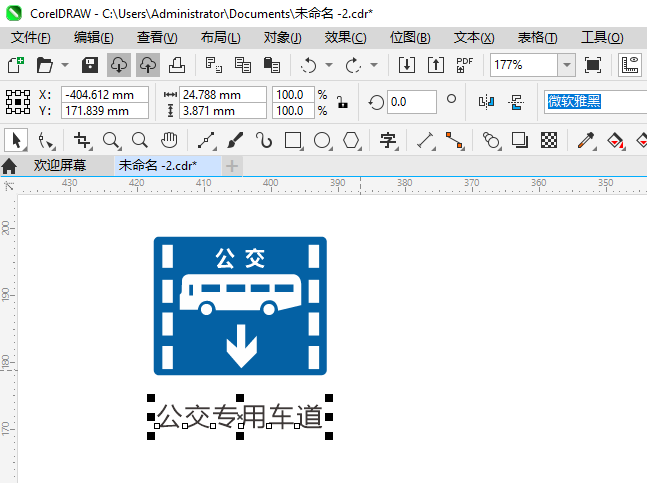Viewport: 647px width, 483px height.
Task: Select the Freehand curve tool
Action: [206, 141]
